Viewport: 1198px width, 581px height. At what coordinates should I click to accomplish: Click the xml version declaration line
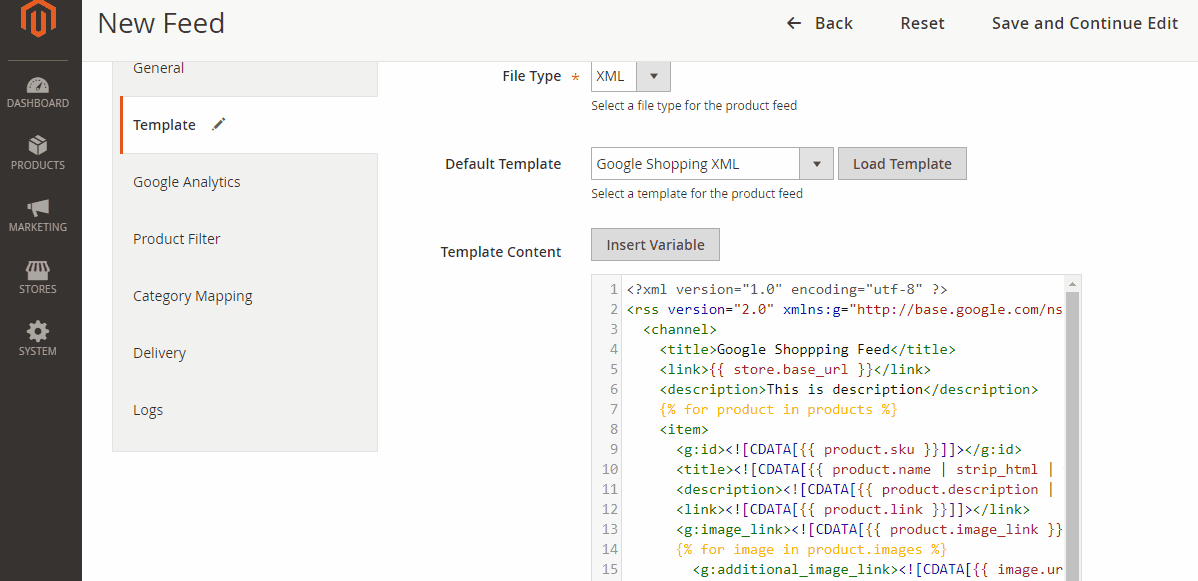tap(787, 290)
